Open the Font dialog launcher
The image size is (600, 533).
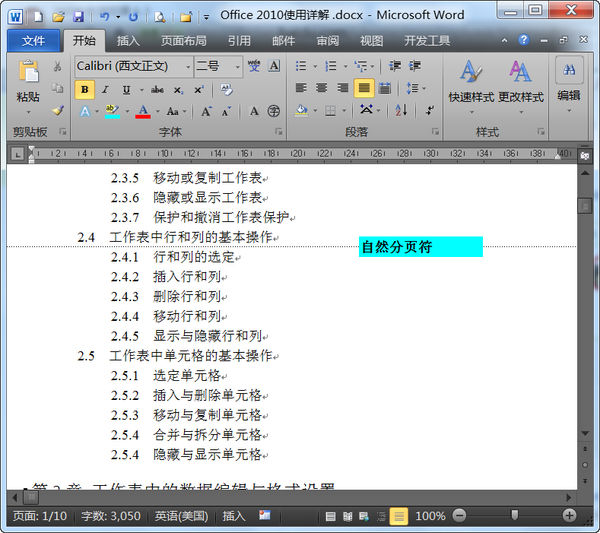pyautogui.click(x=279, y=132)
